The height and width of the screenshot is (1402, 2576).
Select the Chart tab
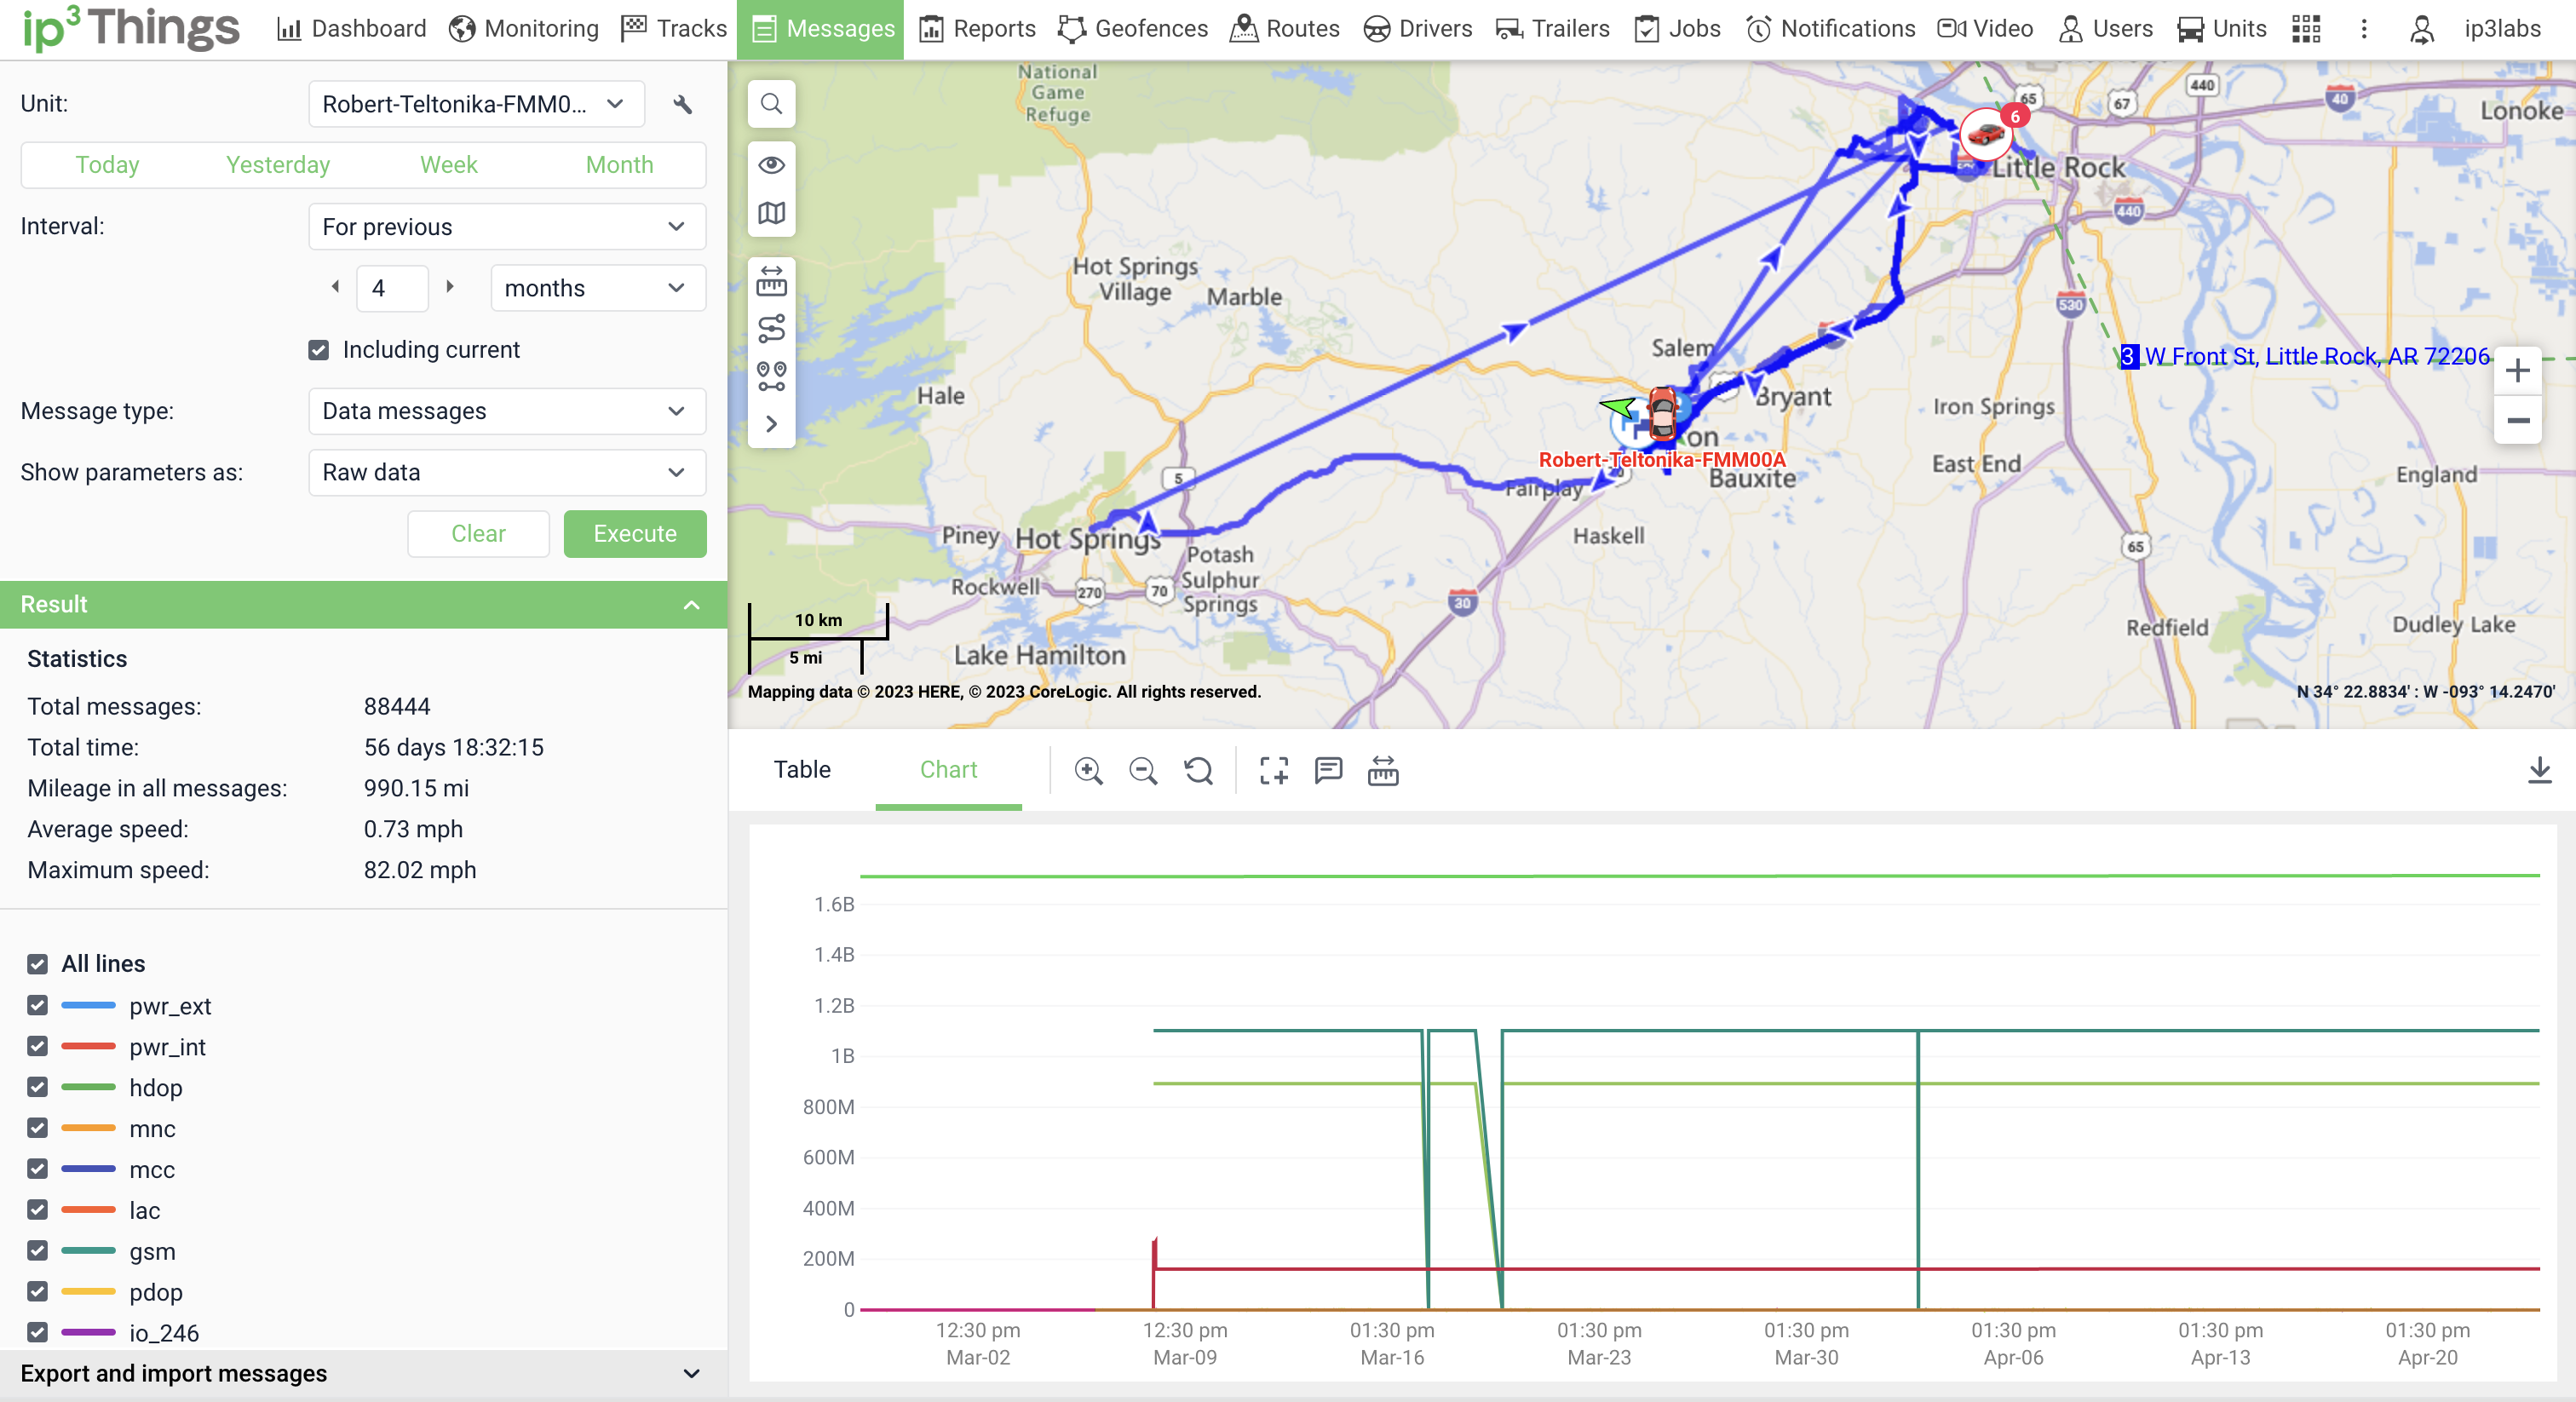pyautogui.click(x=948, y=769)
